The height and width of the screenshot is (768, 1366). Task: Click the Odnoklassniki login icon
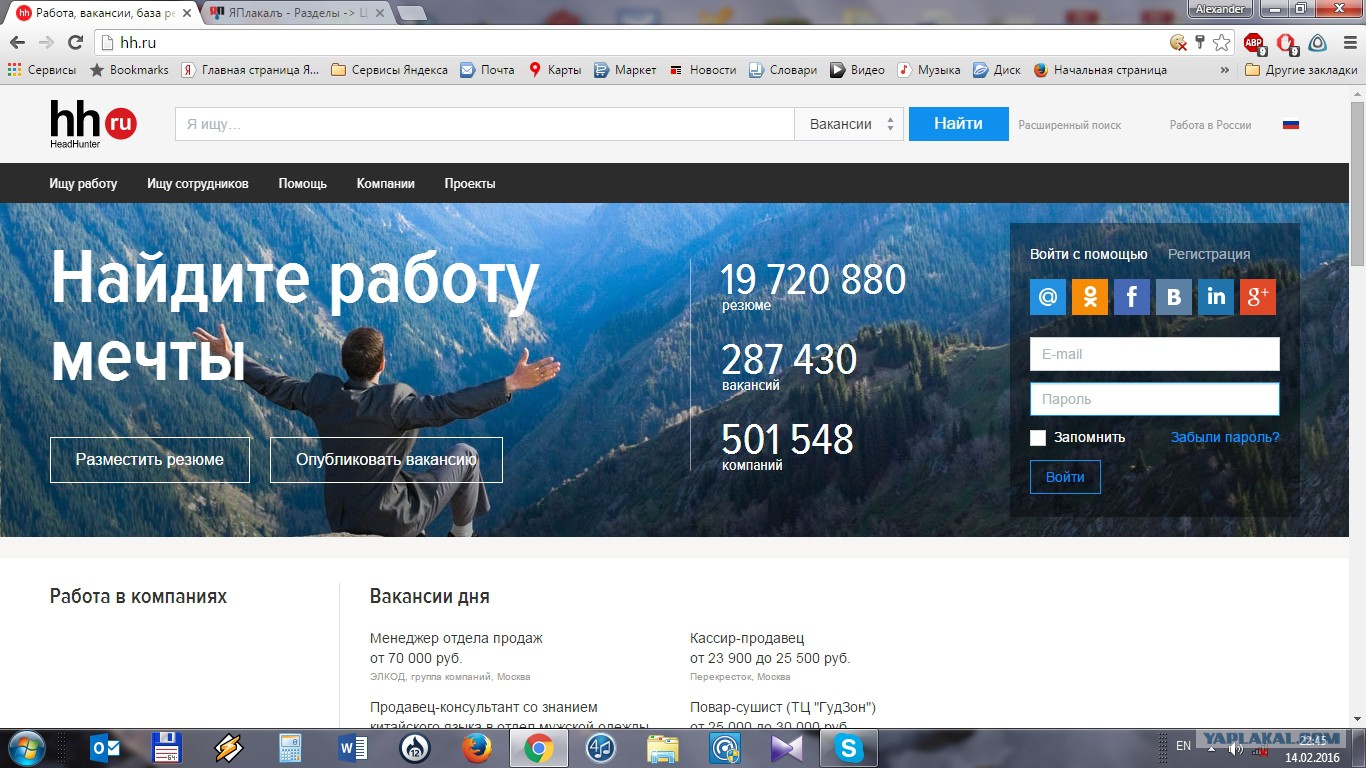1090,297
